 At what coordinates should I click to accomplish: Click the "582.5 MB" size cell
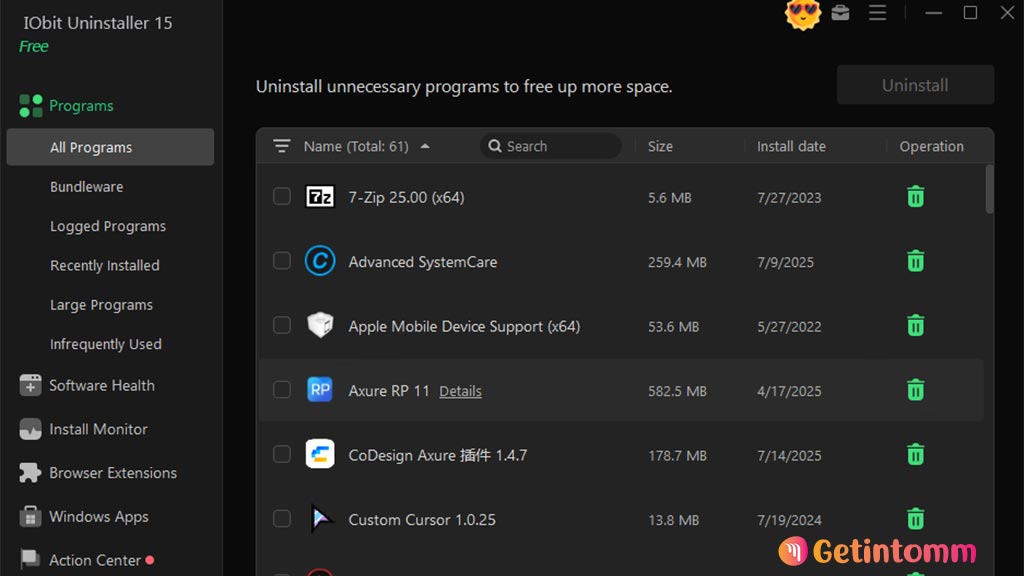[x=677, y=391]
